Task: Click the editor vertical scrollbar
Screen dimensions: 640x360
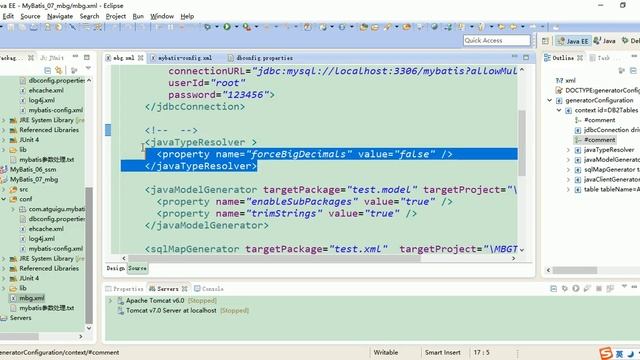Action: pos(522,143)
